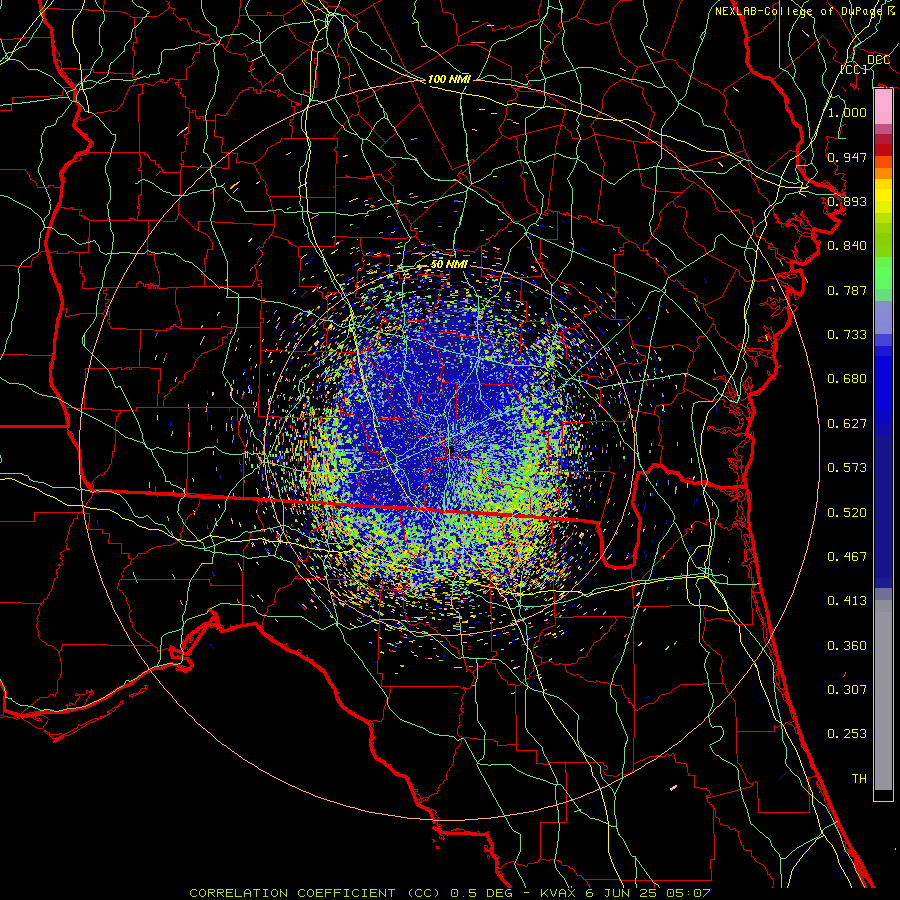Screen dimensions: 900x900
Task: Click the 100 NMI range ring label
Action: click(x=449, y=79)
